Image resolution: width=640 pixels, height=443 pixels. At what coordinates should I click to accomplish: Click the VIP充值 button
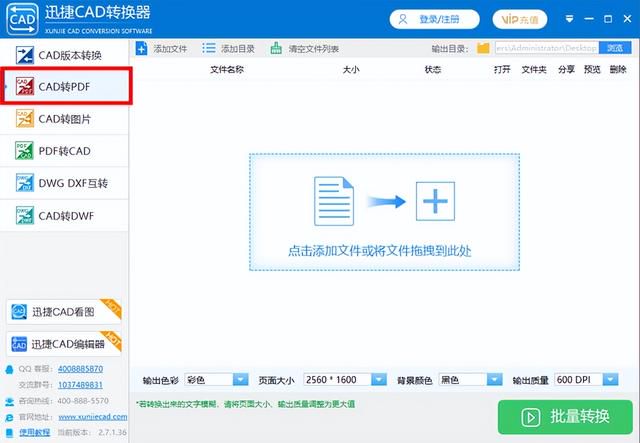[520, 19]
